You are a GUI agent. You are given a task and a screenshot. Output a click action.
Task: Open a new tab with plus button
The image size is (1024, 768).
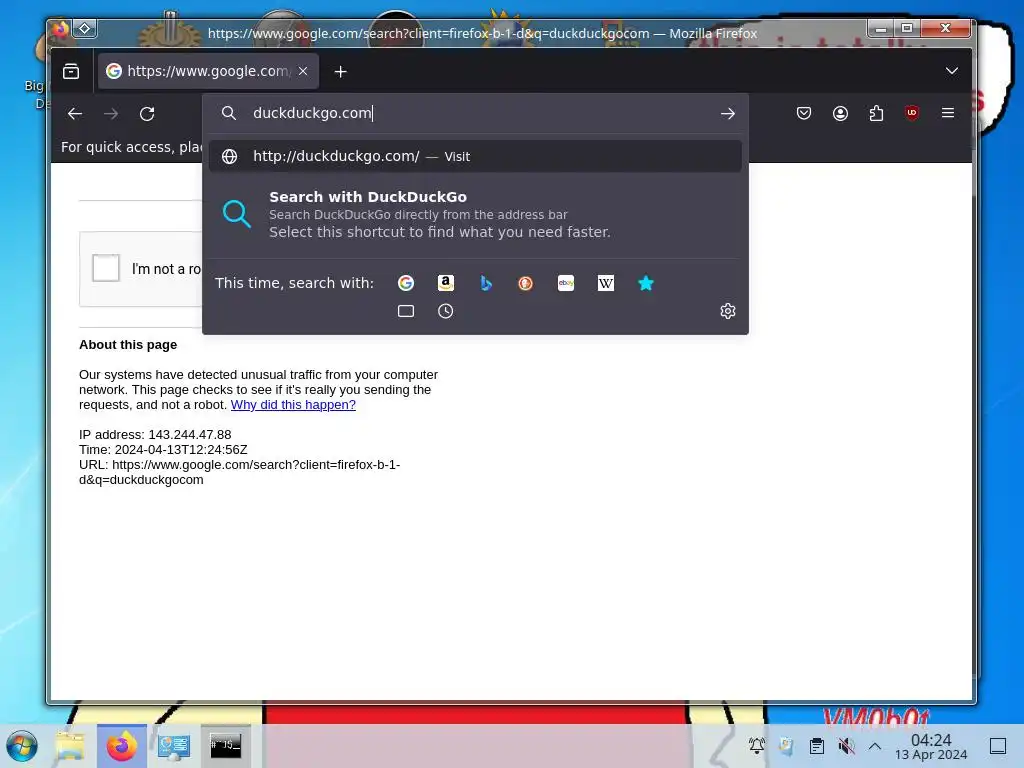click(340, 71)
